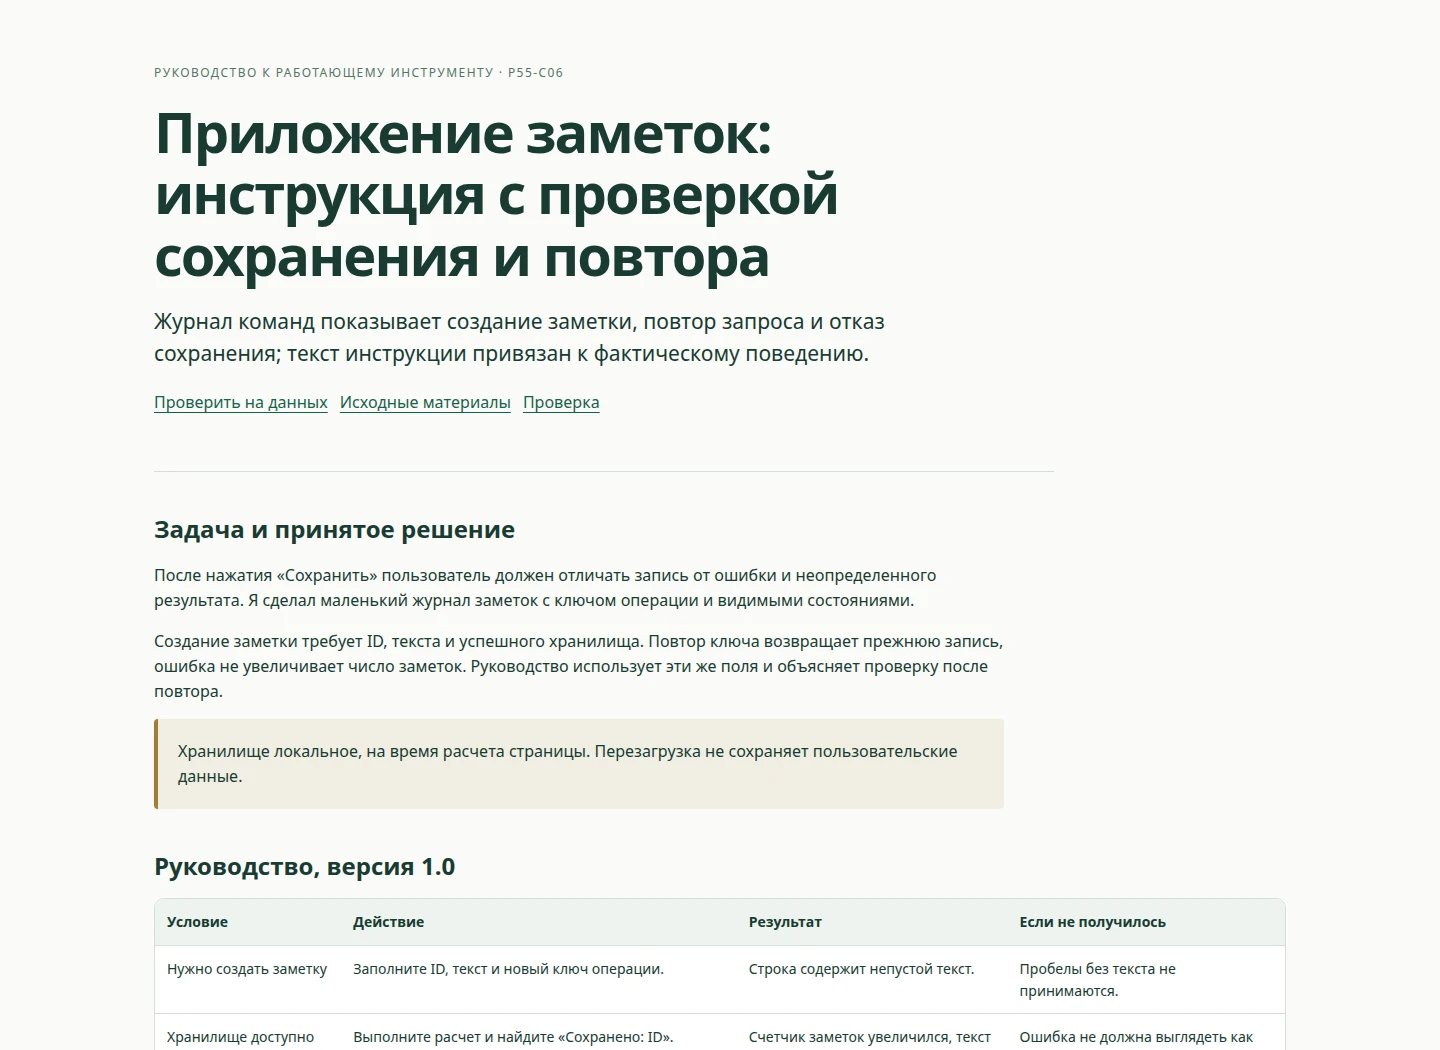1440x1050 pixels.
Task: Select the breadcrumb text «Руководство к работающему инструменту · P55-C06»
Action: [359, 72]
